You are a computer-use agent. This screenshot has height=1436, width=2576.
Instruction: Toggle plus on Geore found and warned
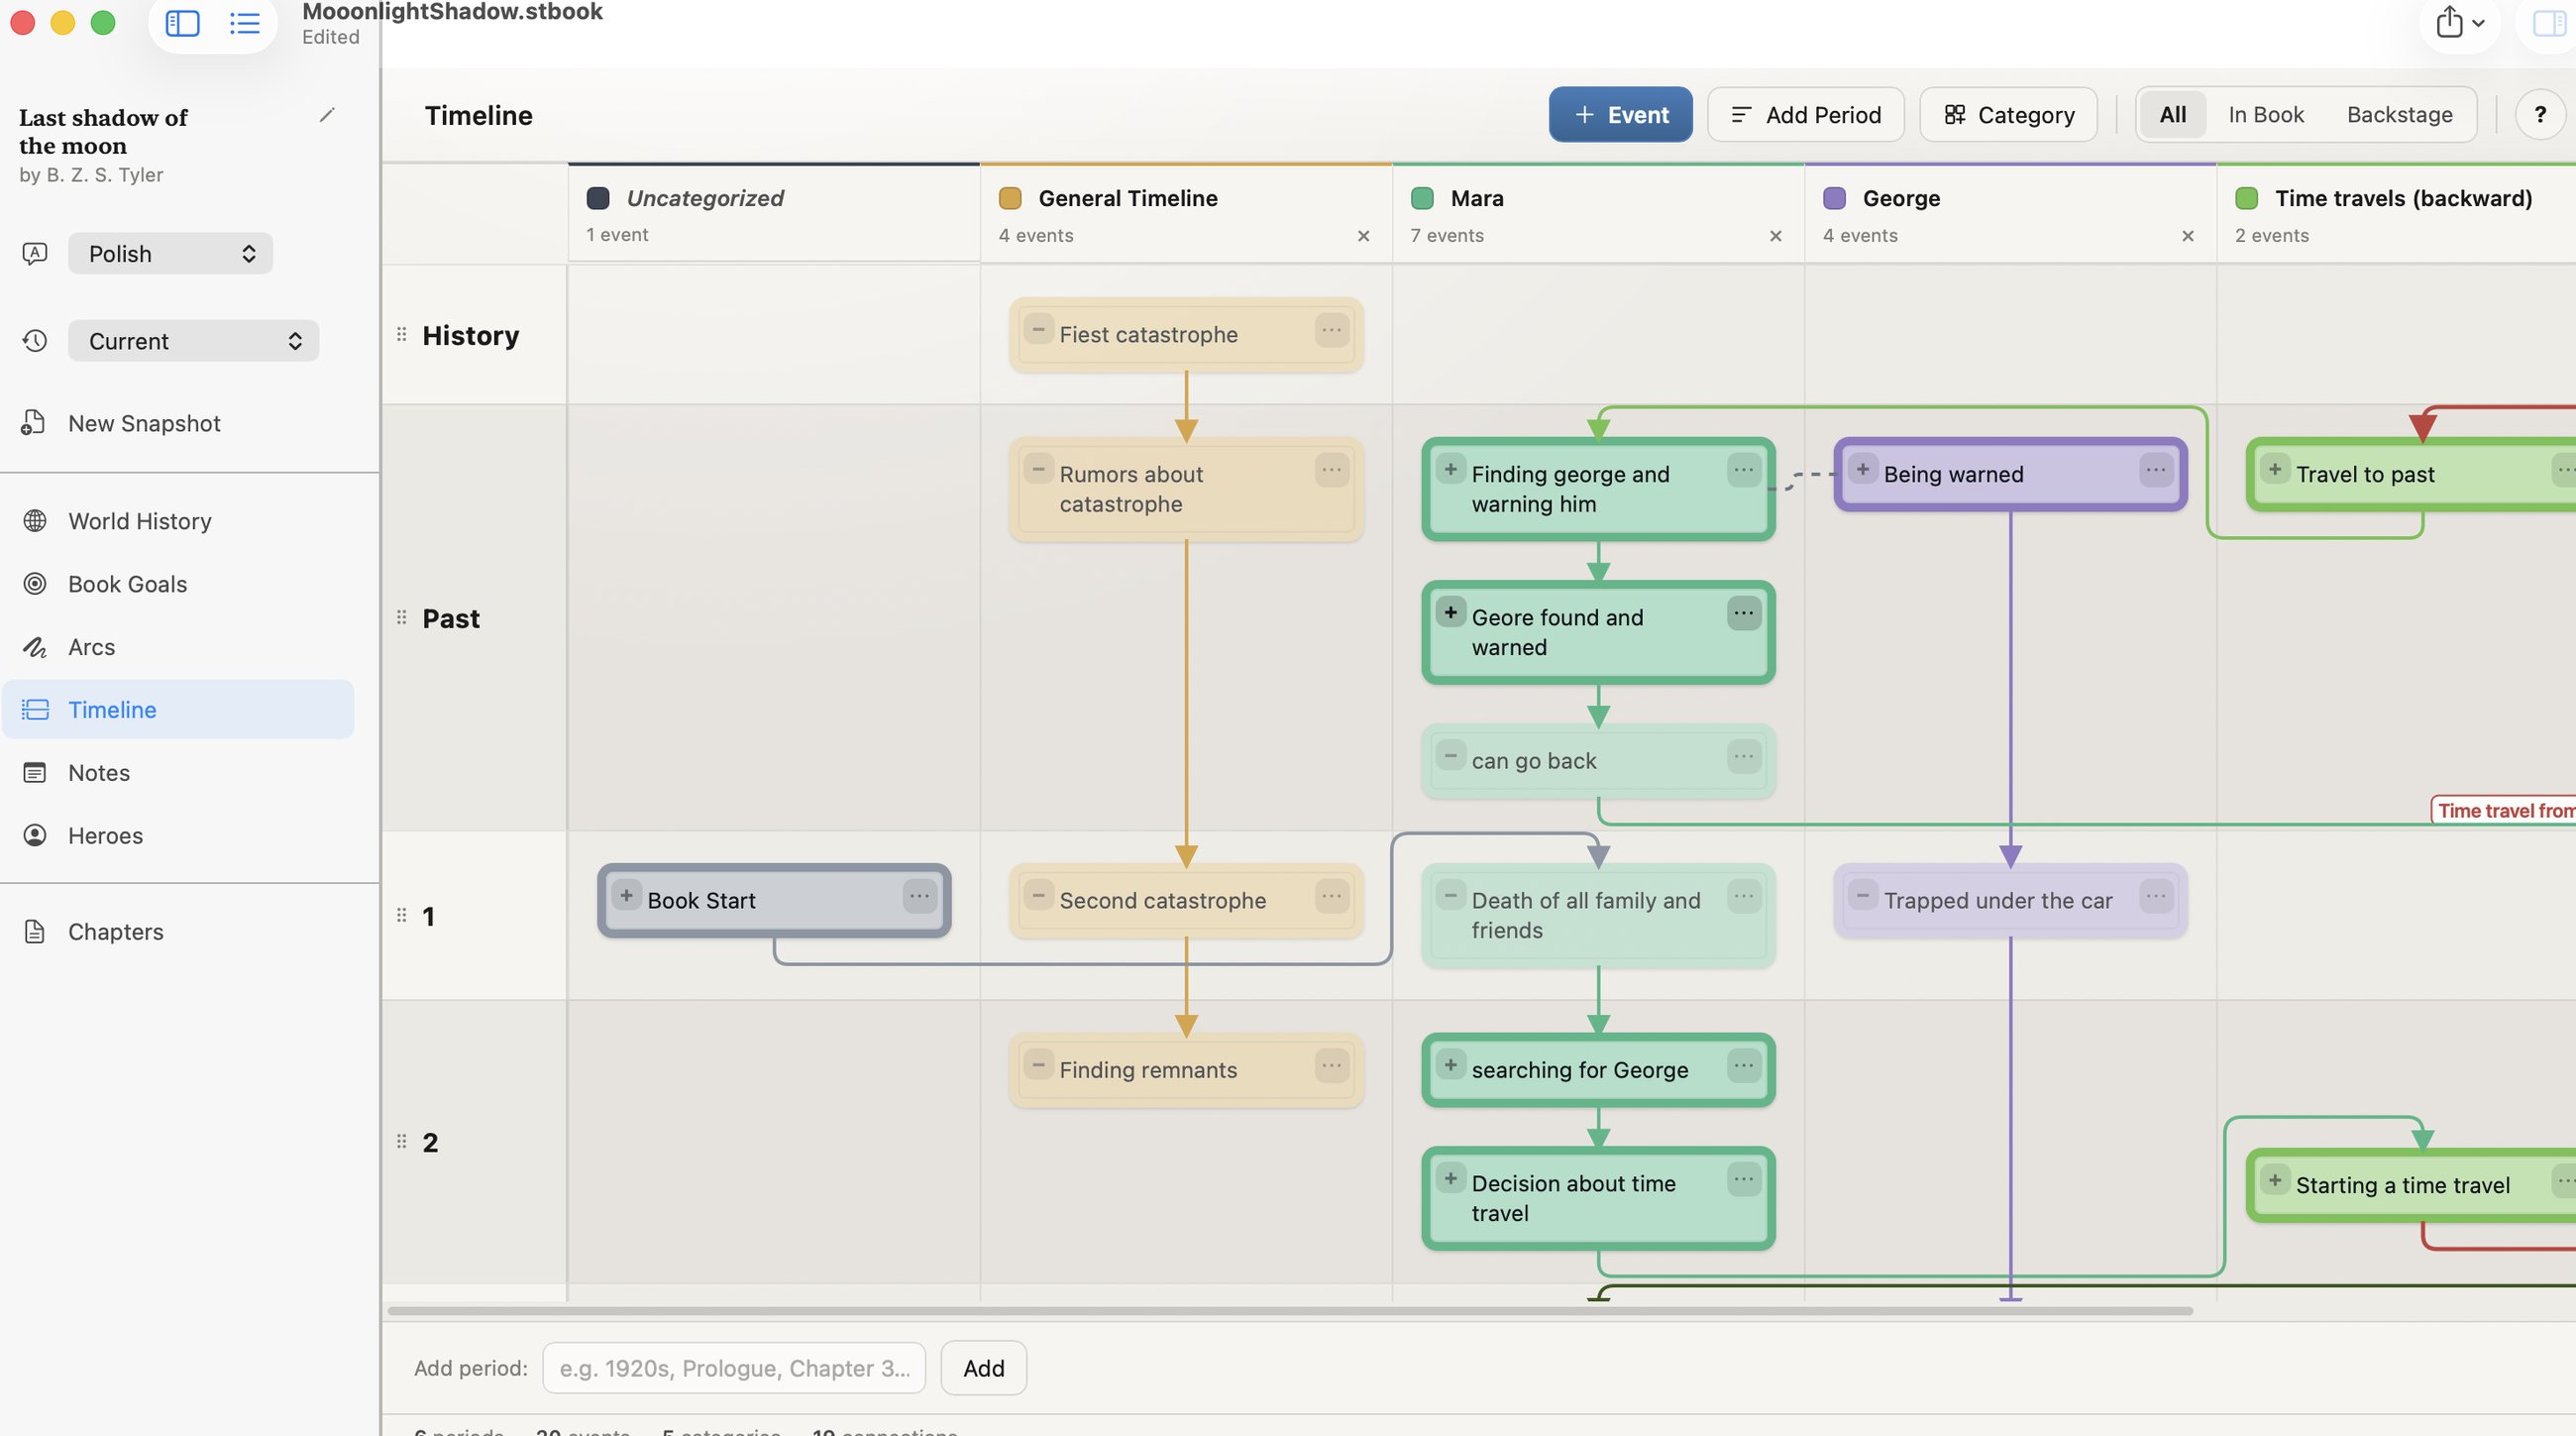(1450, 612)
